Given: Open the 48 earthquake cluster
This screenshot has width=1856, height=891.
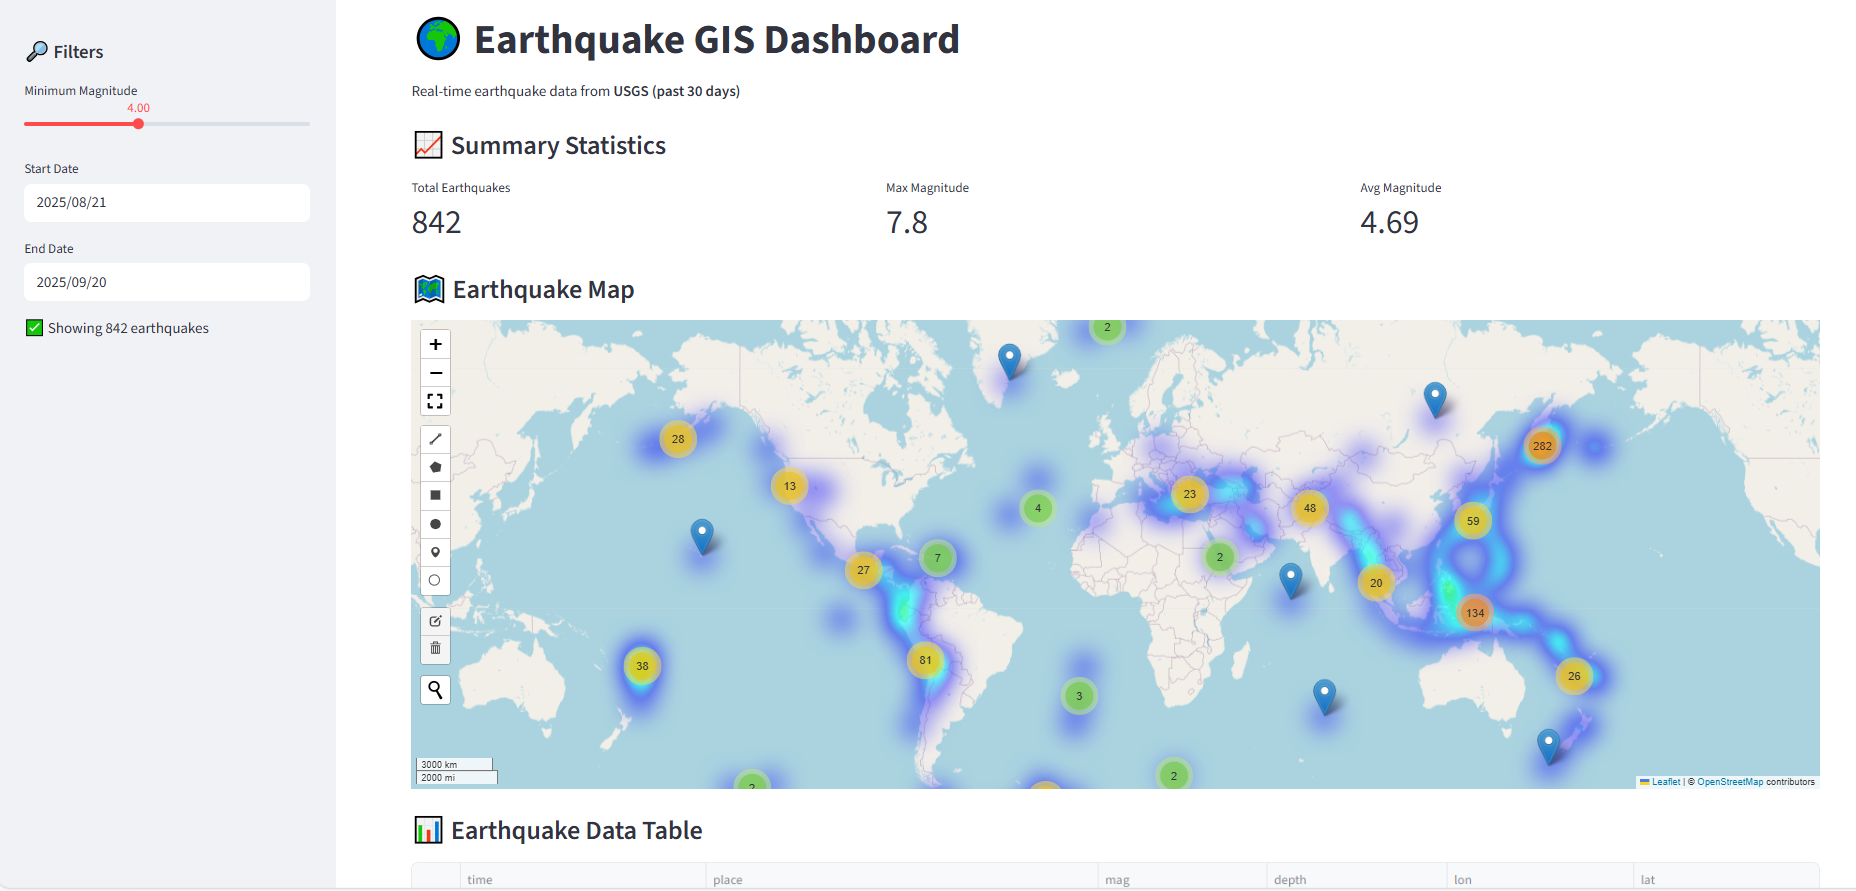Looking at the screenshot, I should pyautogui.click(x=1310, y=508).
